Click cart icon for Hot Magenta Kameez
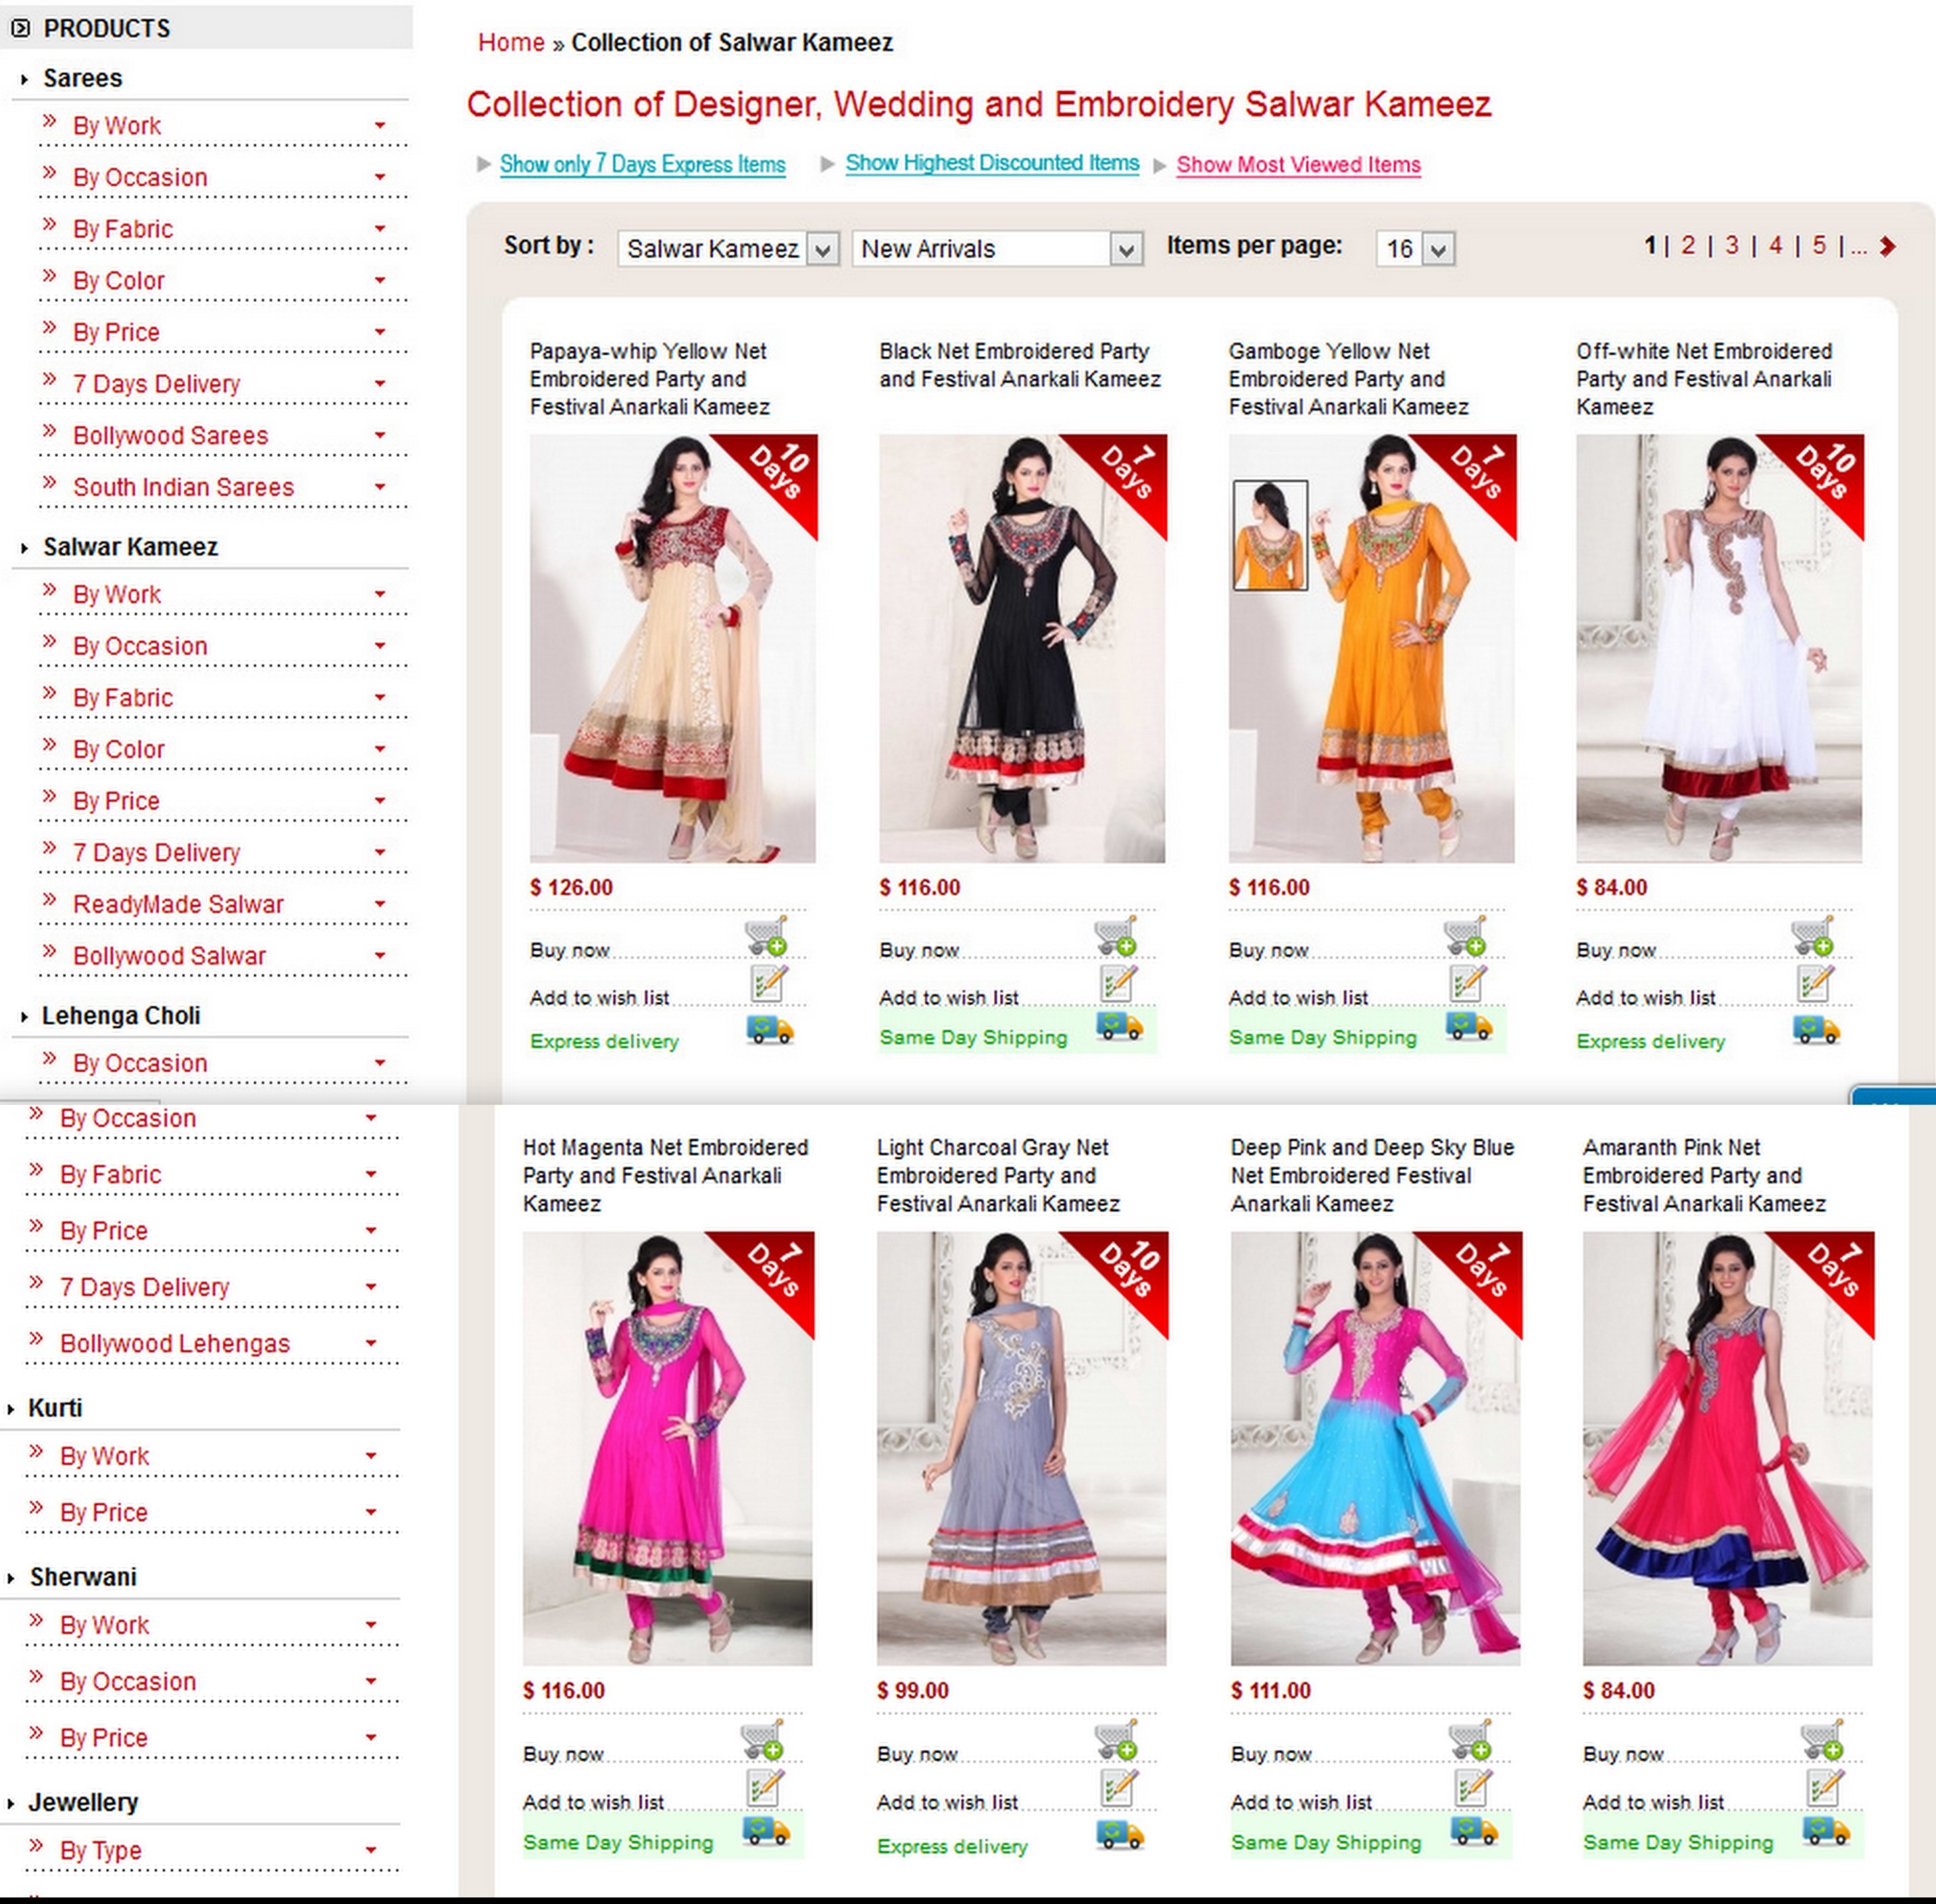 pyautogui.click(x=762, y=1740)
